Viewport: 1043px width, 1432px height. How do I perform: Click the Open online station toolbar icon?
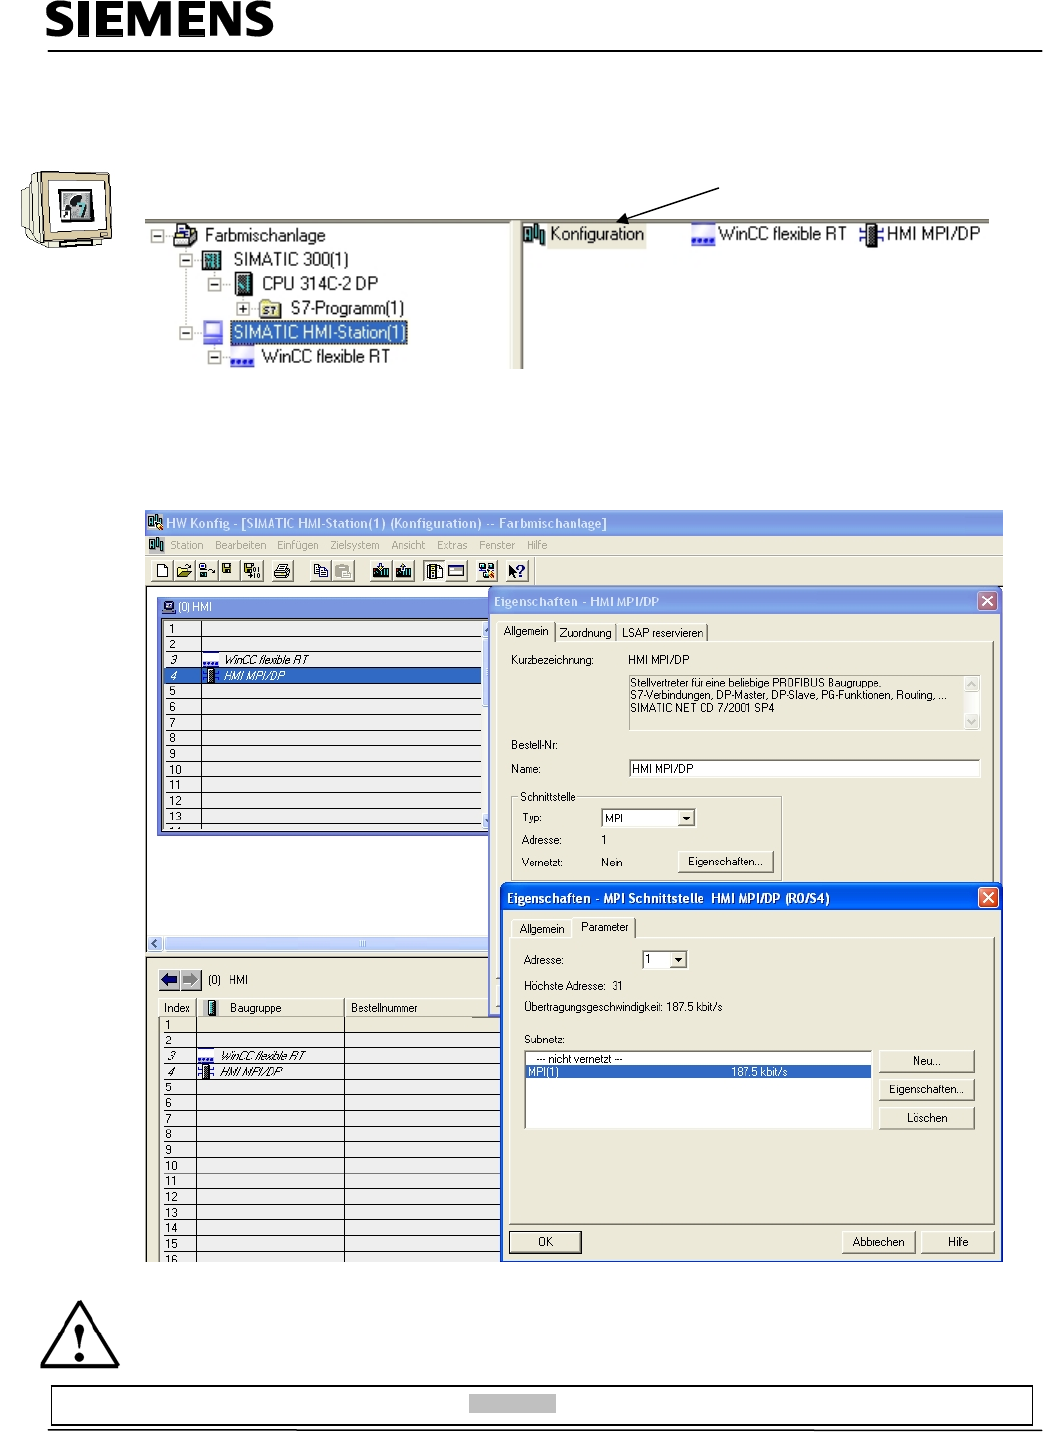(207, 571)
